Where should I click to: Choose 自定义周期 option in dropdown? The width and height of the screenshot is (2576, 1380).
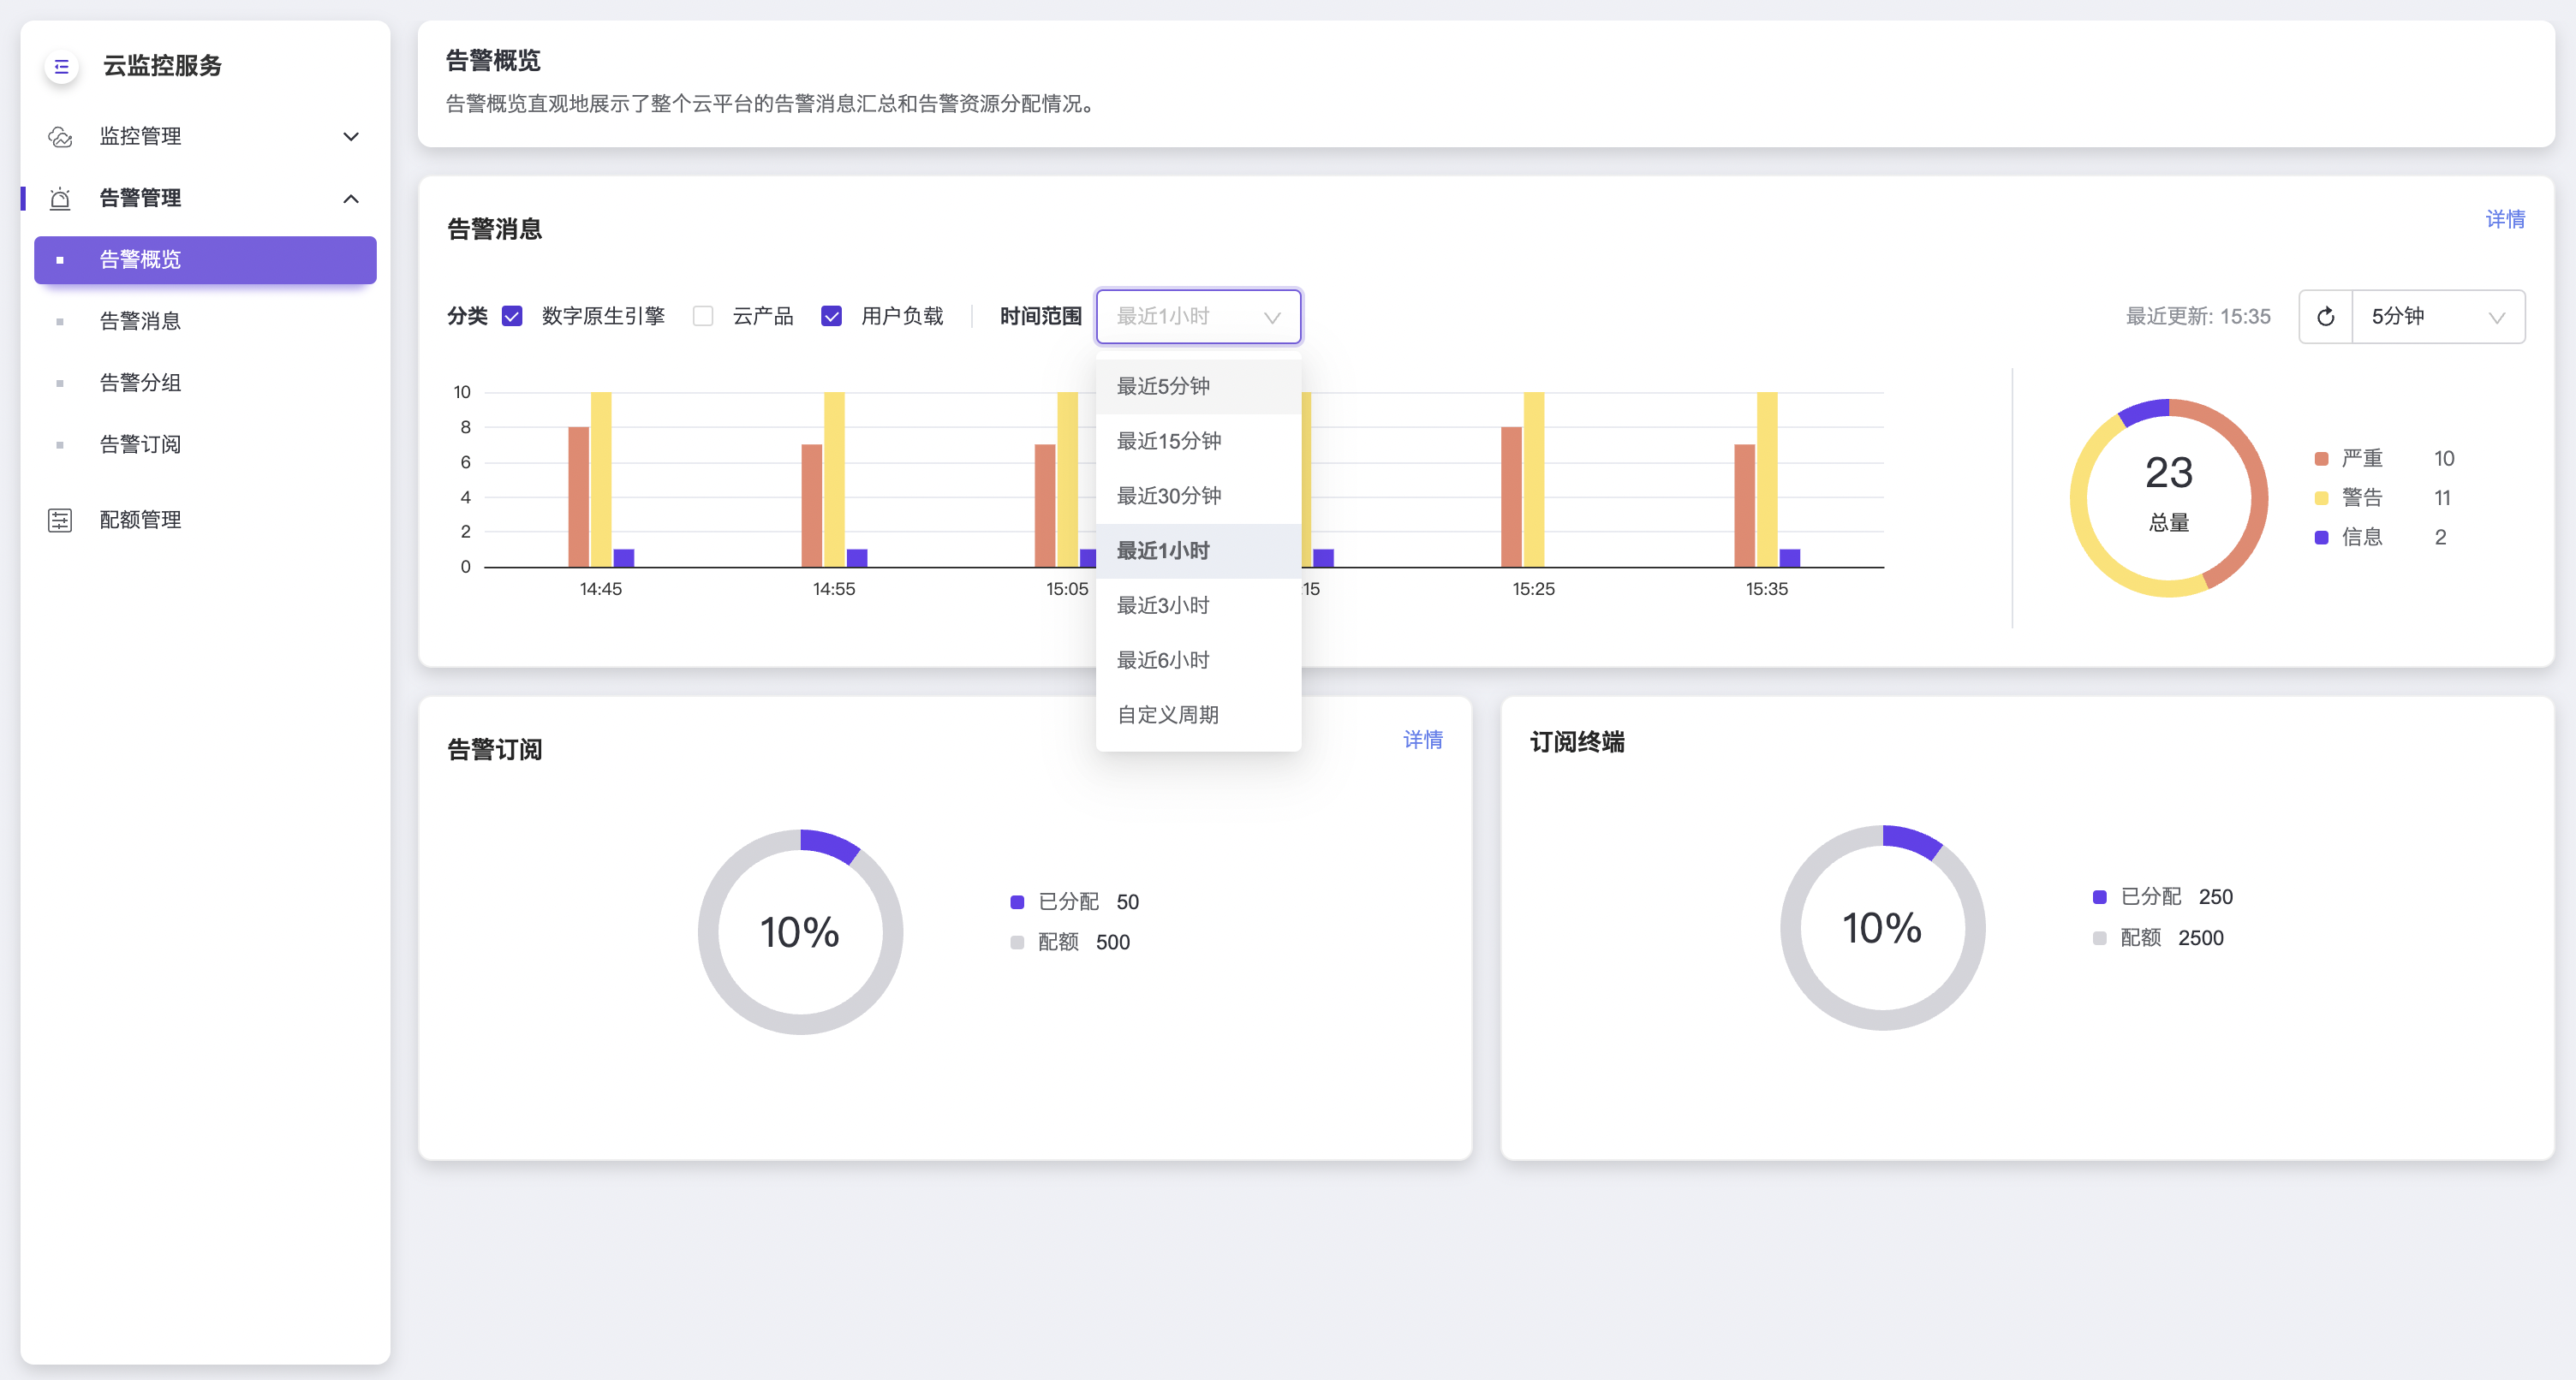click(x=1167, y=715)
